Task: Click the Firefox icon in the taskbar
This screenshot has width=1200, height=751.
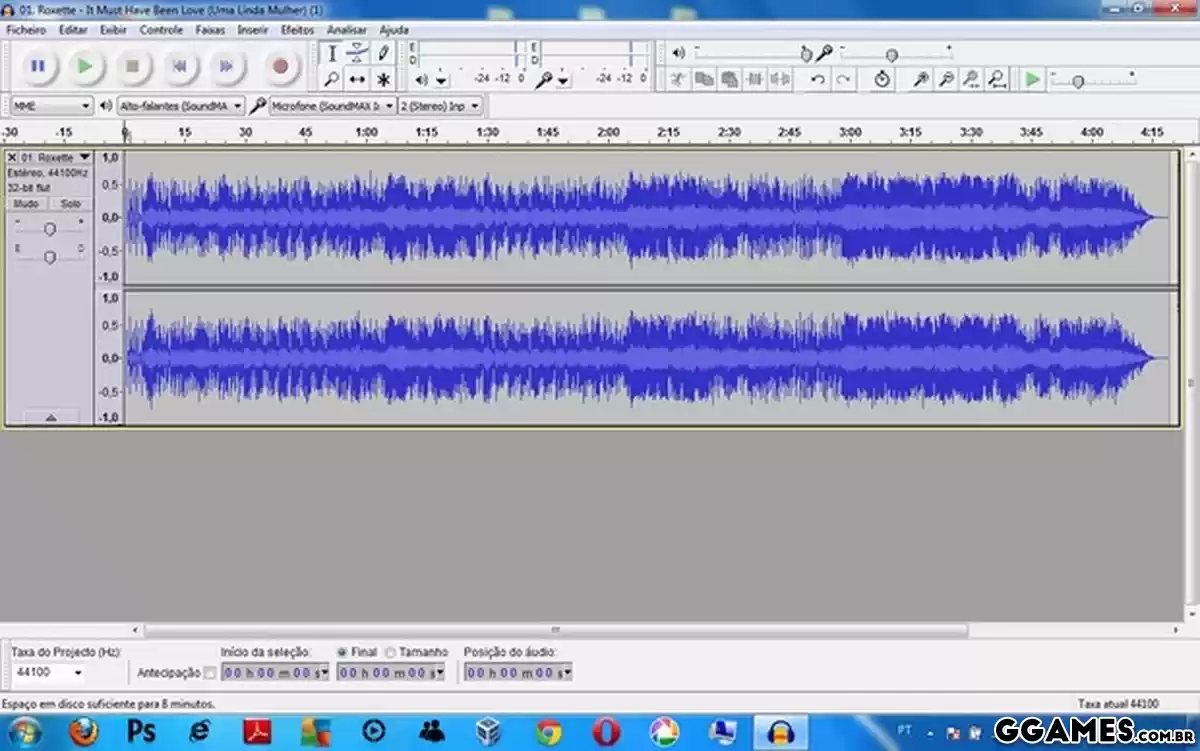Action: tap(83, 731)
